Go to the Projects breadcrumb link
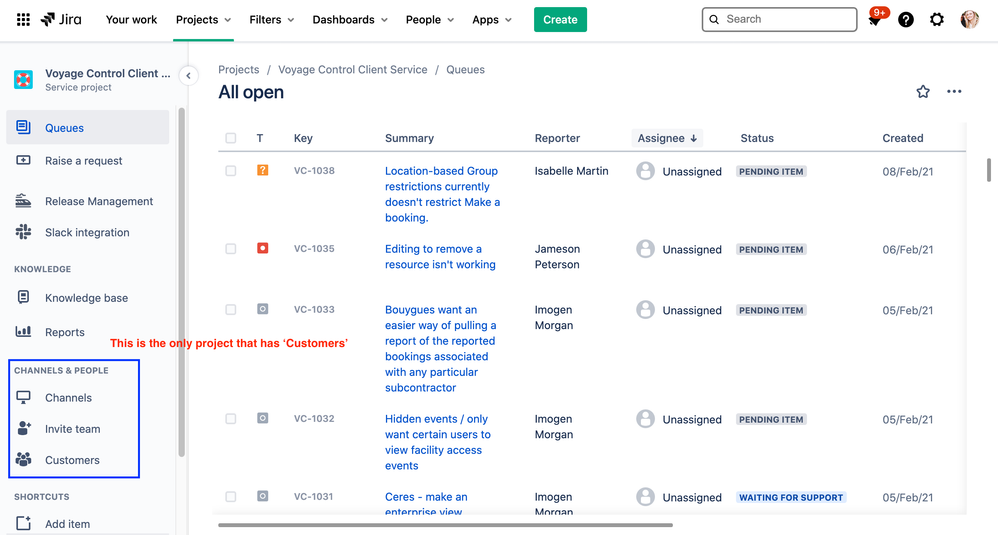 tap(239, 69)
